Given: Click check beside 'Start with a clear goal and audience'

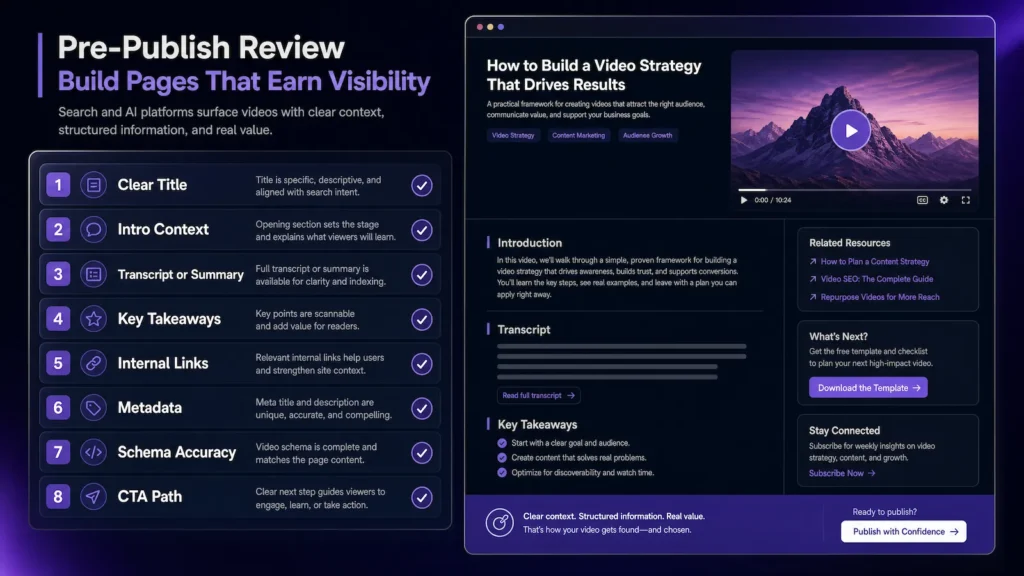Looking at the screenshot, I should [x=502, y=443].
